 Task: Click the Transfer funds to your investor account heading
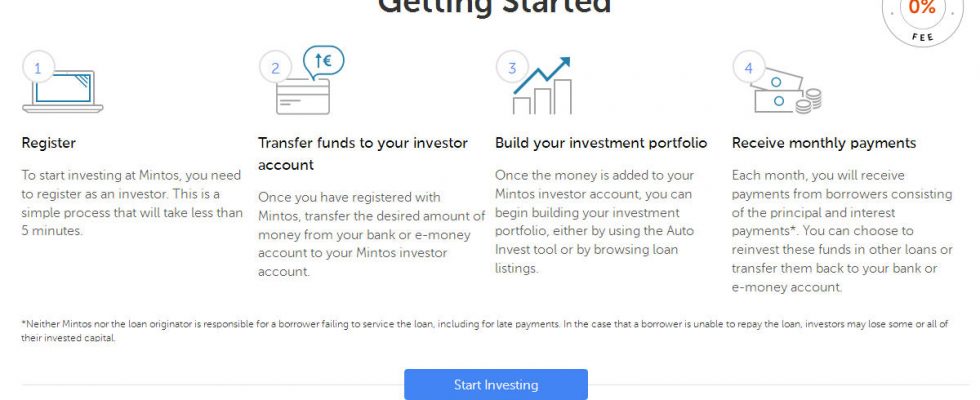(x=363, y=154)
